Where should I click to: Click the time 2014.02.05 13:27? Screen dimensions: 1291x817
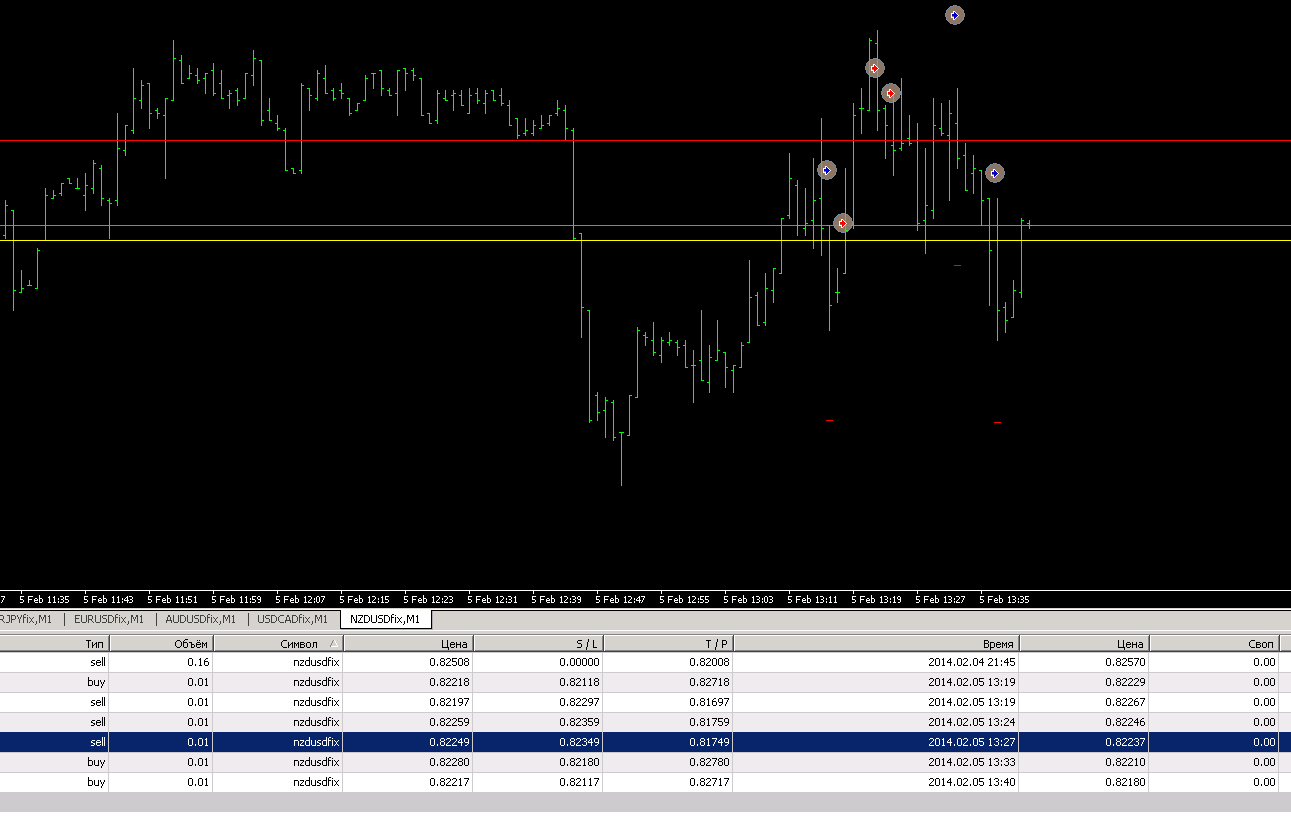coord(972,742)
